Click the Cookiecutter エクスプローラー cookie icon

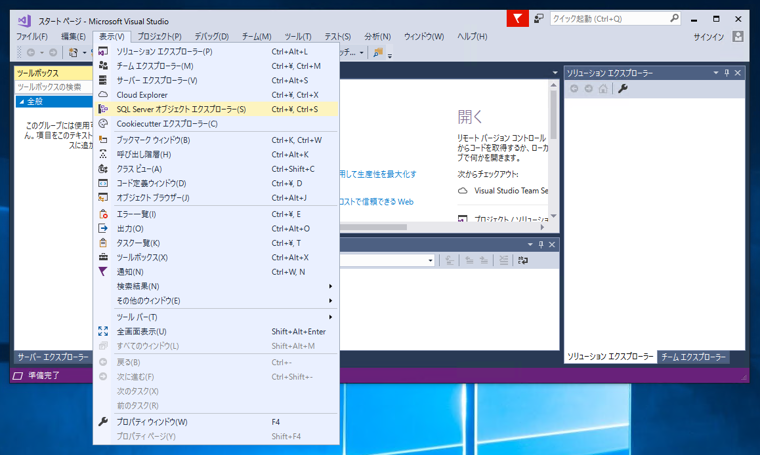(x=103, y=124)
